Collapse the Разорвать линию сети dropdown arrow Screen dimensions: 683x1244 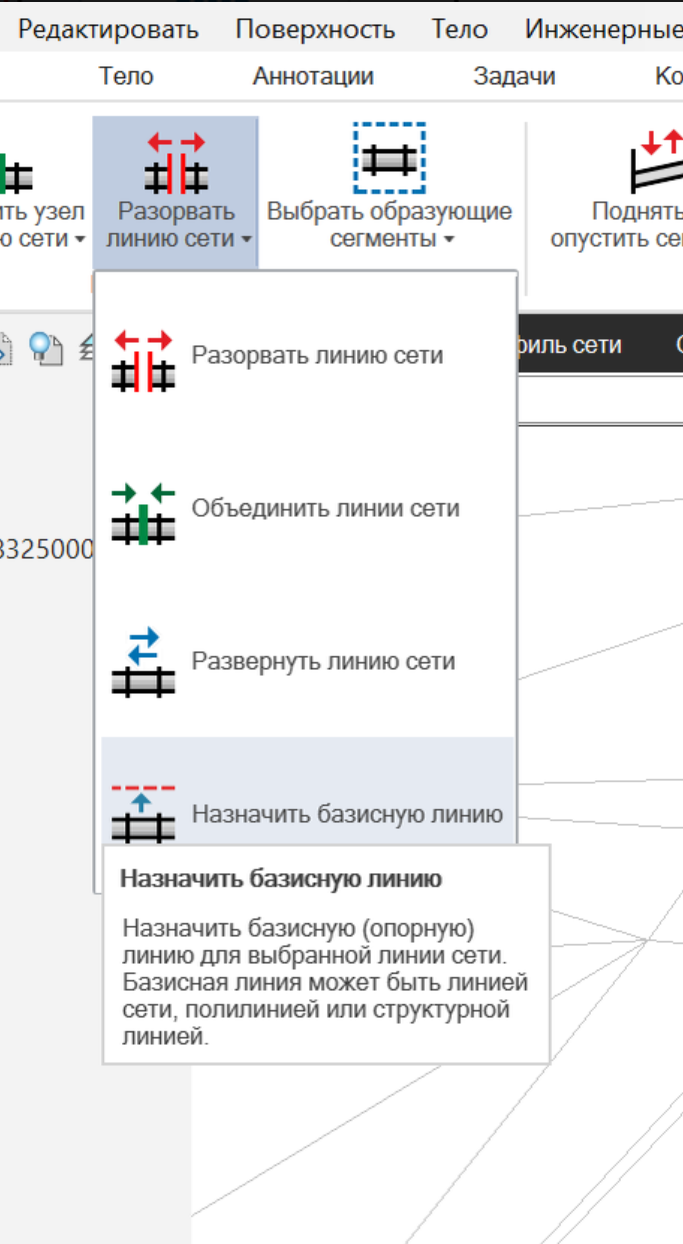pos(245,240)
